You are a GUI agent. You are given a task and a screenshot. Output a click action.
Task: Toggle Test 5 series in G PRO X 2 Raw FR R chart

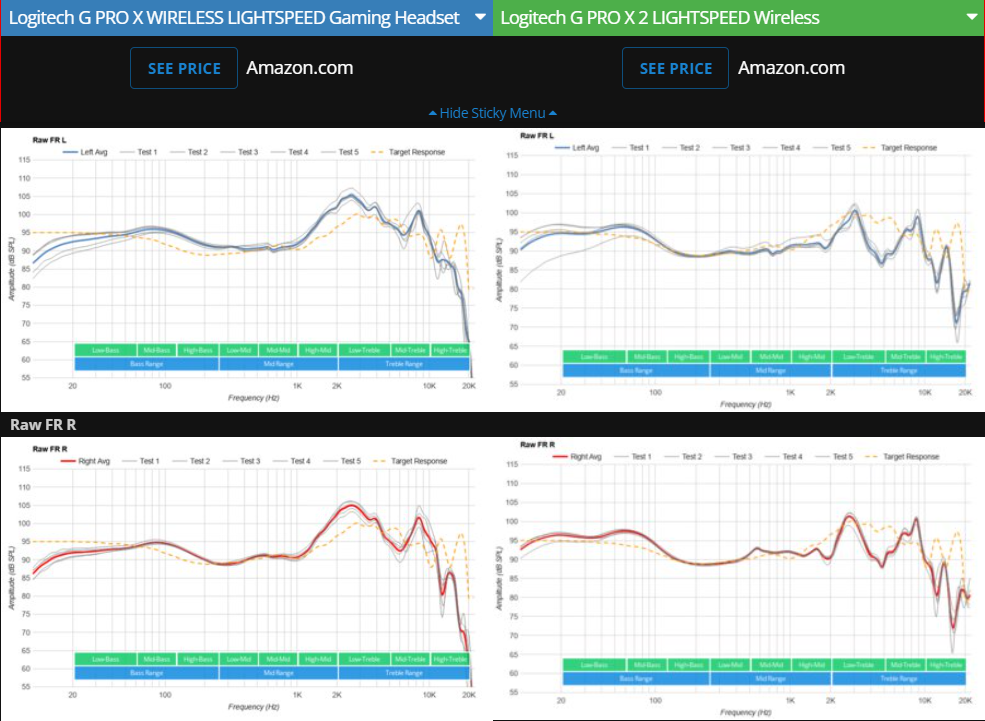834,457
